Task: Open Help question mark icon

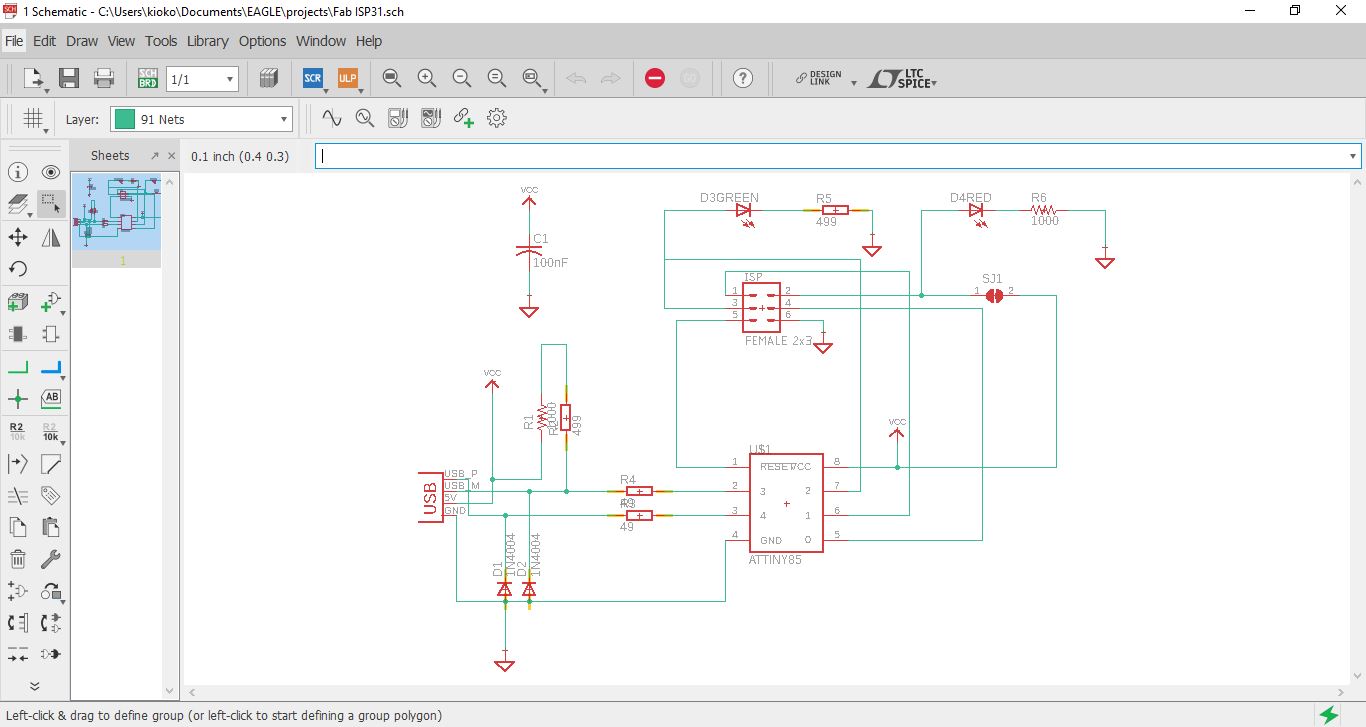Action: coord(742,78)
